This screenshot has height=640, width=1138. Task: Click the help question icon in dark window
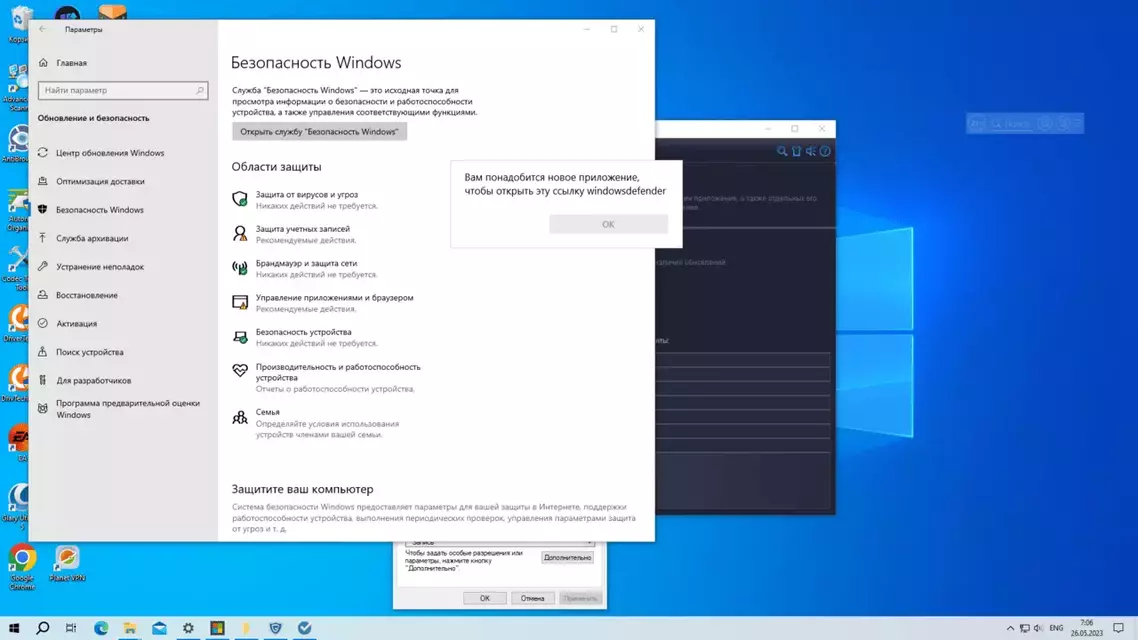[825, 151]
